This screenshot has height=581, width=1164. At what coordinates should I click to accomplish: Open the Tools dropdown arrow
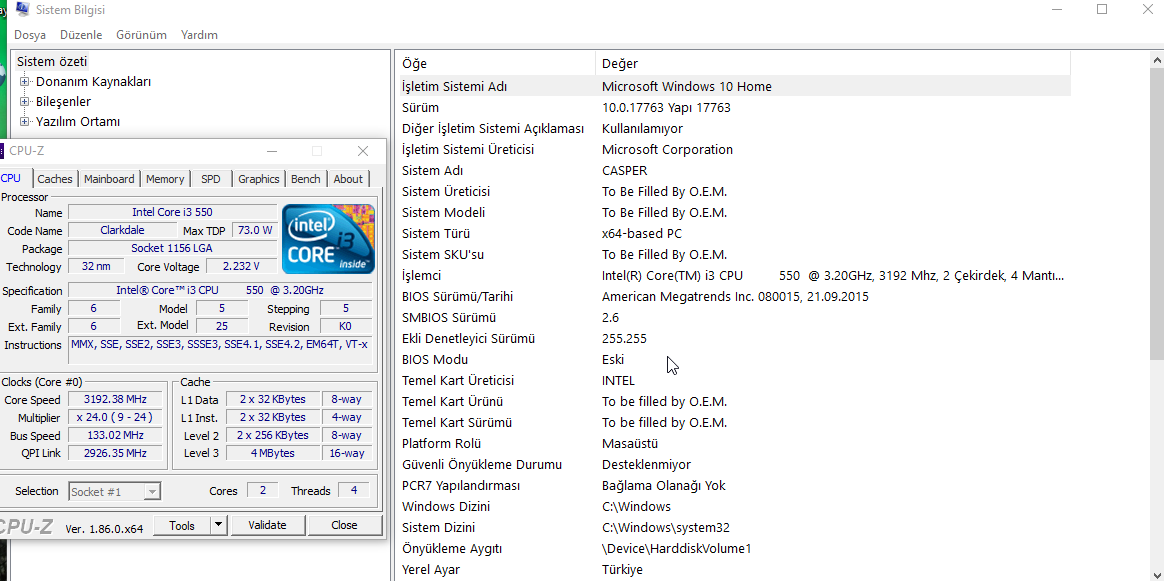click(218, 525)
